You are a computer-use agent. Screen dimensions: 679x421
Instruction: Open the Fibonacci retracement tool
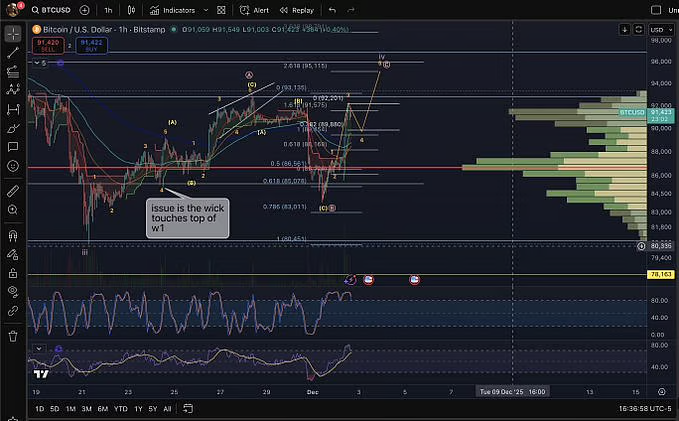pyautogui.click(x=12, y=71)
